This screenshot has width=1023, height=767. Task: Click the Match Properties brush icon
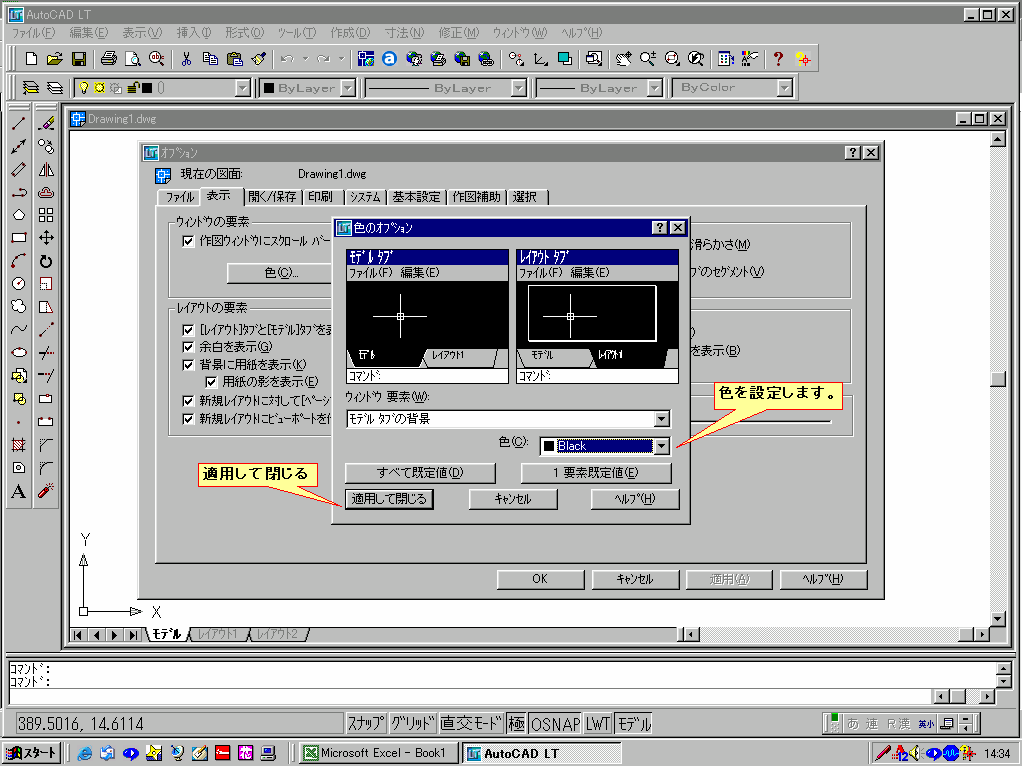pos(259,59)
